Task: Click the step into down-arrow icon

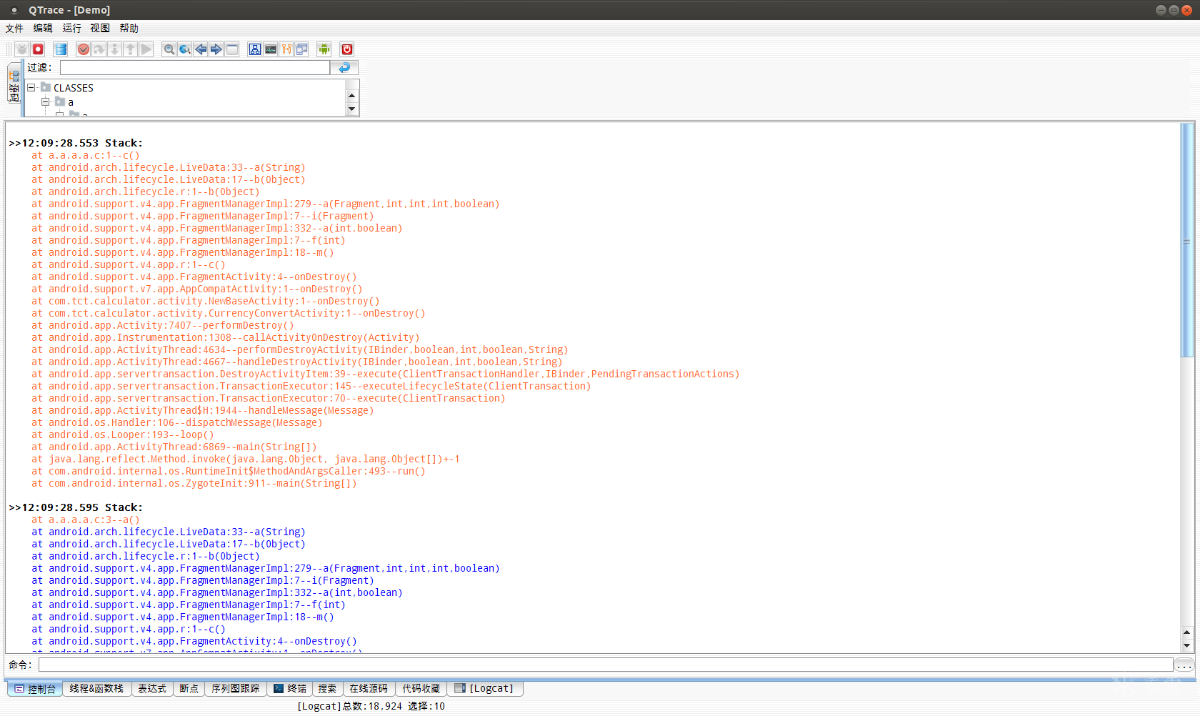Action: click(x=114, y=49)
